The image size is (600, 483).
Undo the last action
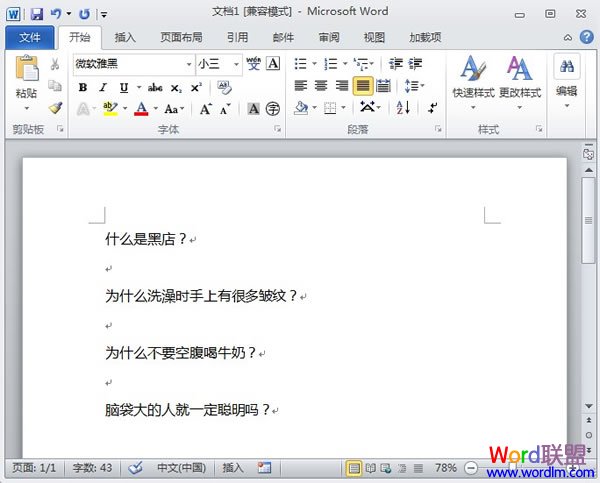[x=56, y=14]
